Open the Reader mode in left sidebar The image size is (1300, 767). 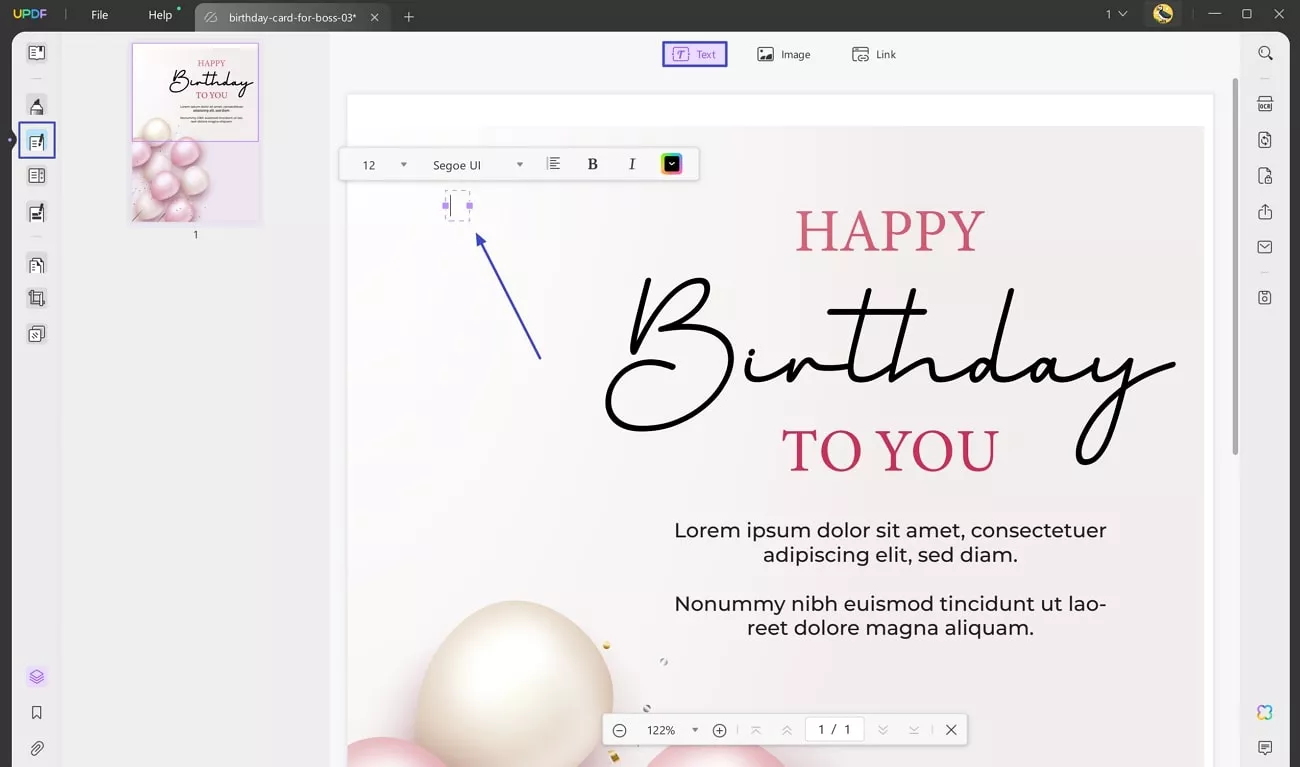[x=36, y=53]
